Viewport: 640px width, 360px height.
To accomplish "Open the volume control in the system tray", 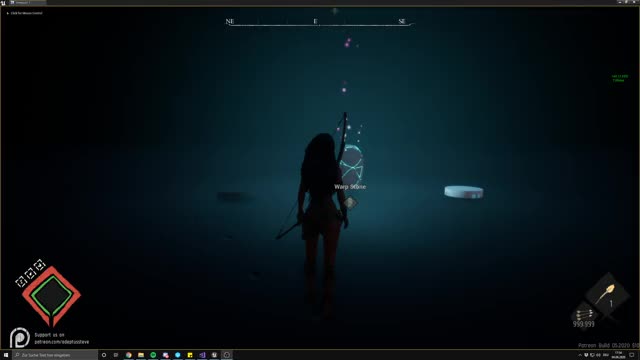I will tap(598, 355).
